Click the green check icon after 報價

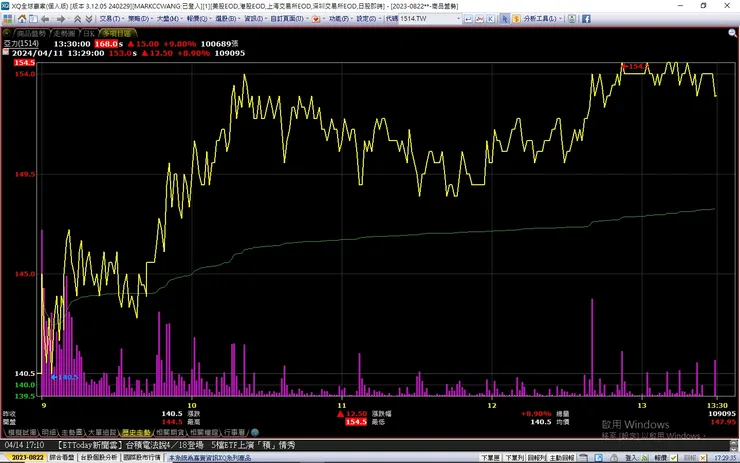pyautogui.click(x=673, y=458)
